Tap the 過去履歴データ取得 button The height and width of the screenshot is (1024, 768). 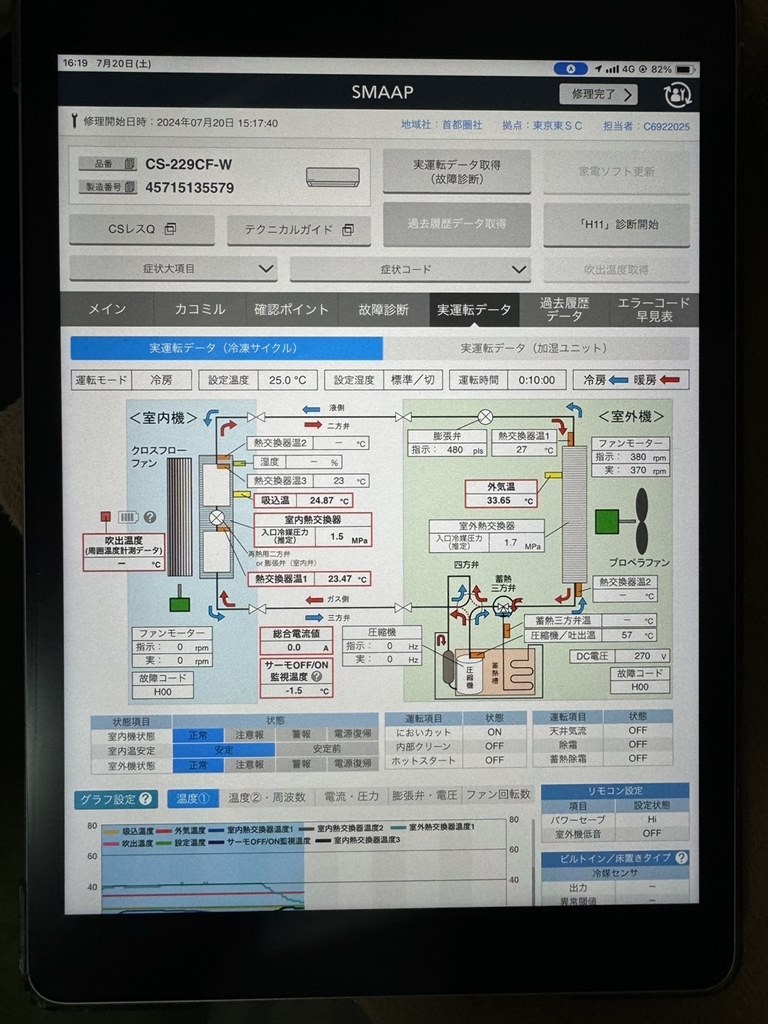pos(456,224)
